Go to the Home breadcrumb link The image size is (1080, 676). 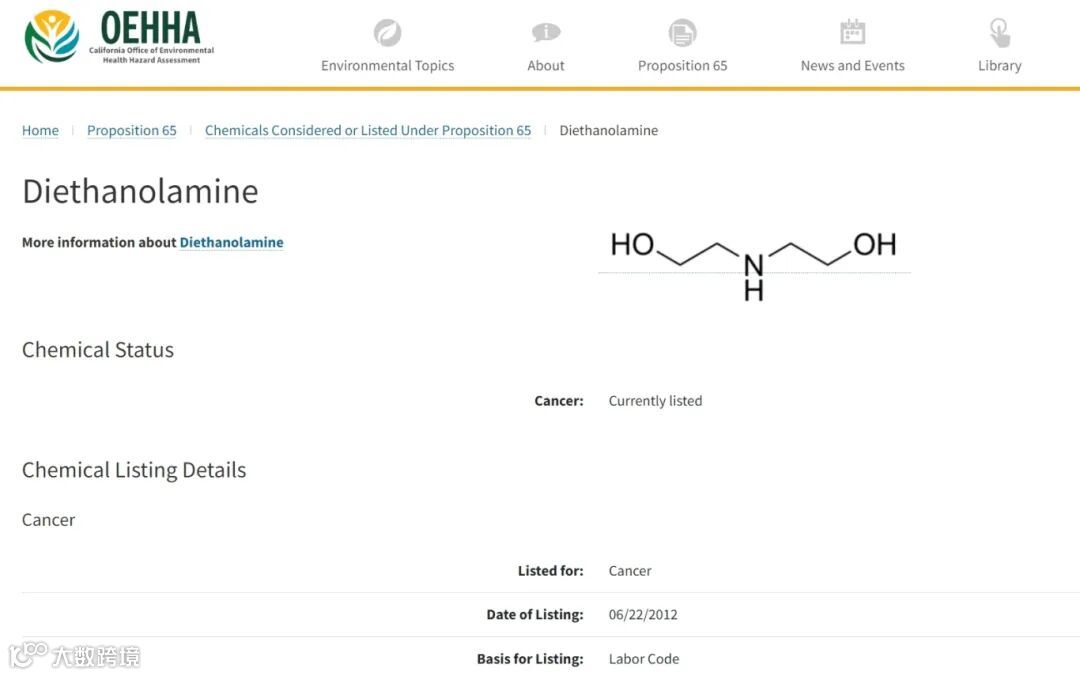coord(40,130)
